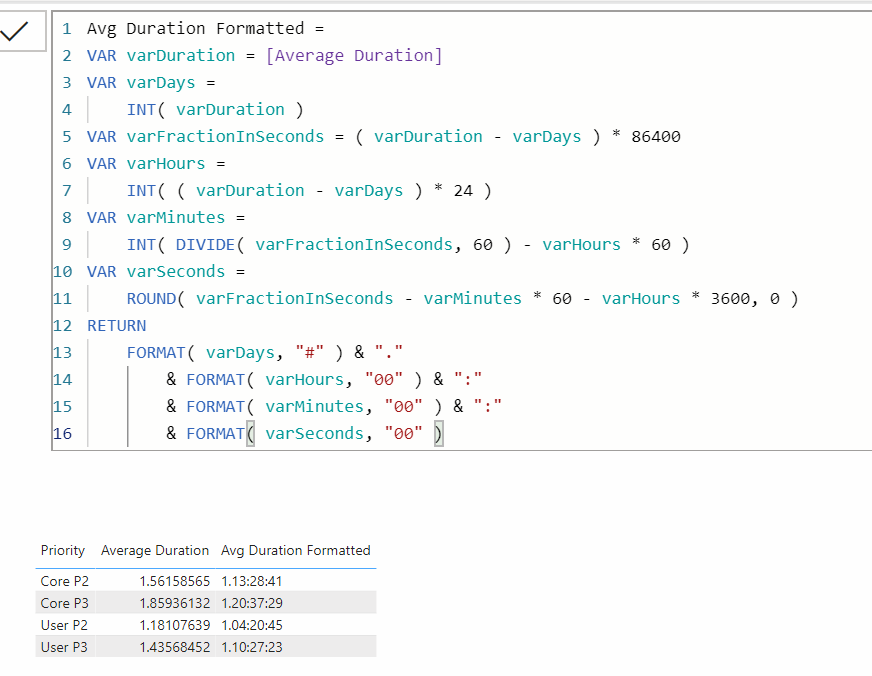Click the value 1.56158565

pos(175,581)
